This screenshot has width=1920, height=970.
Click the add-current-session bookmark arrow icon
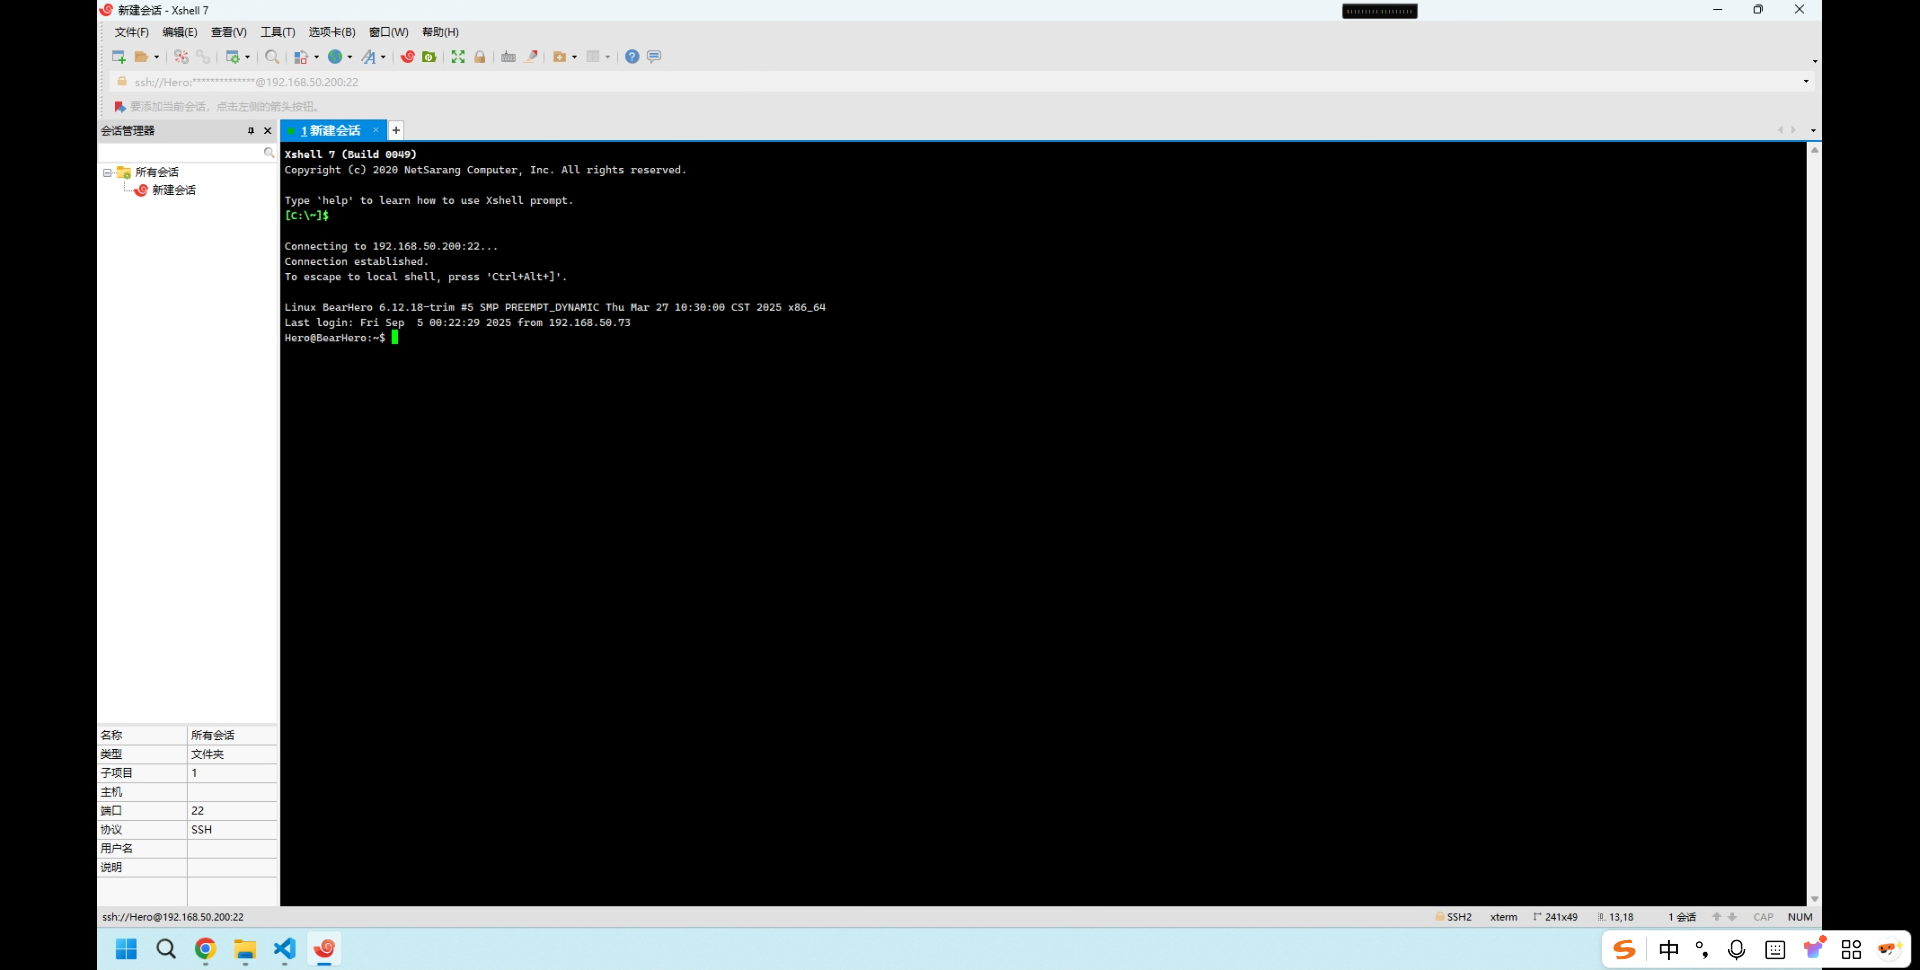(120, 106)
